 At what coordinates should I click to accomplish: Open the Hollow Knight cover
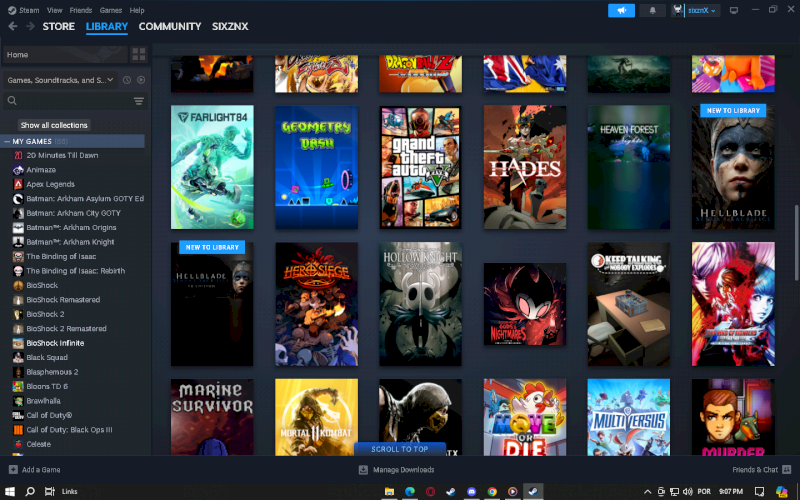click(420, 304)
